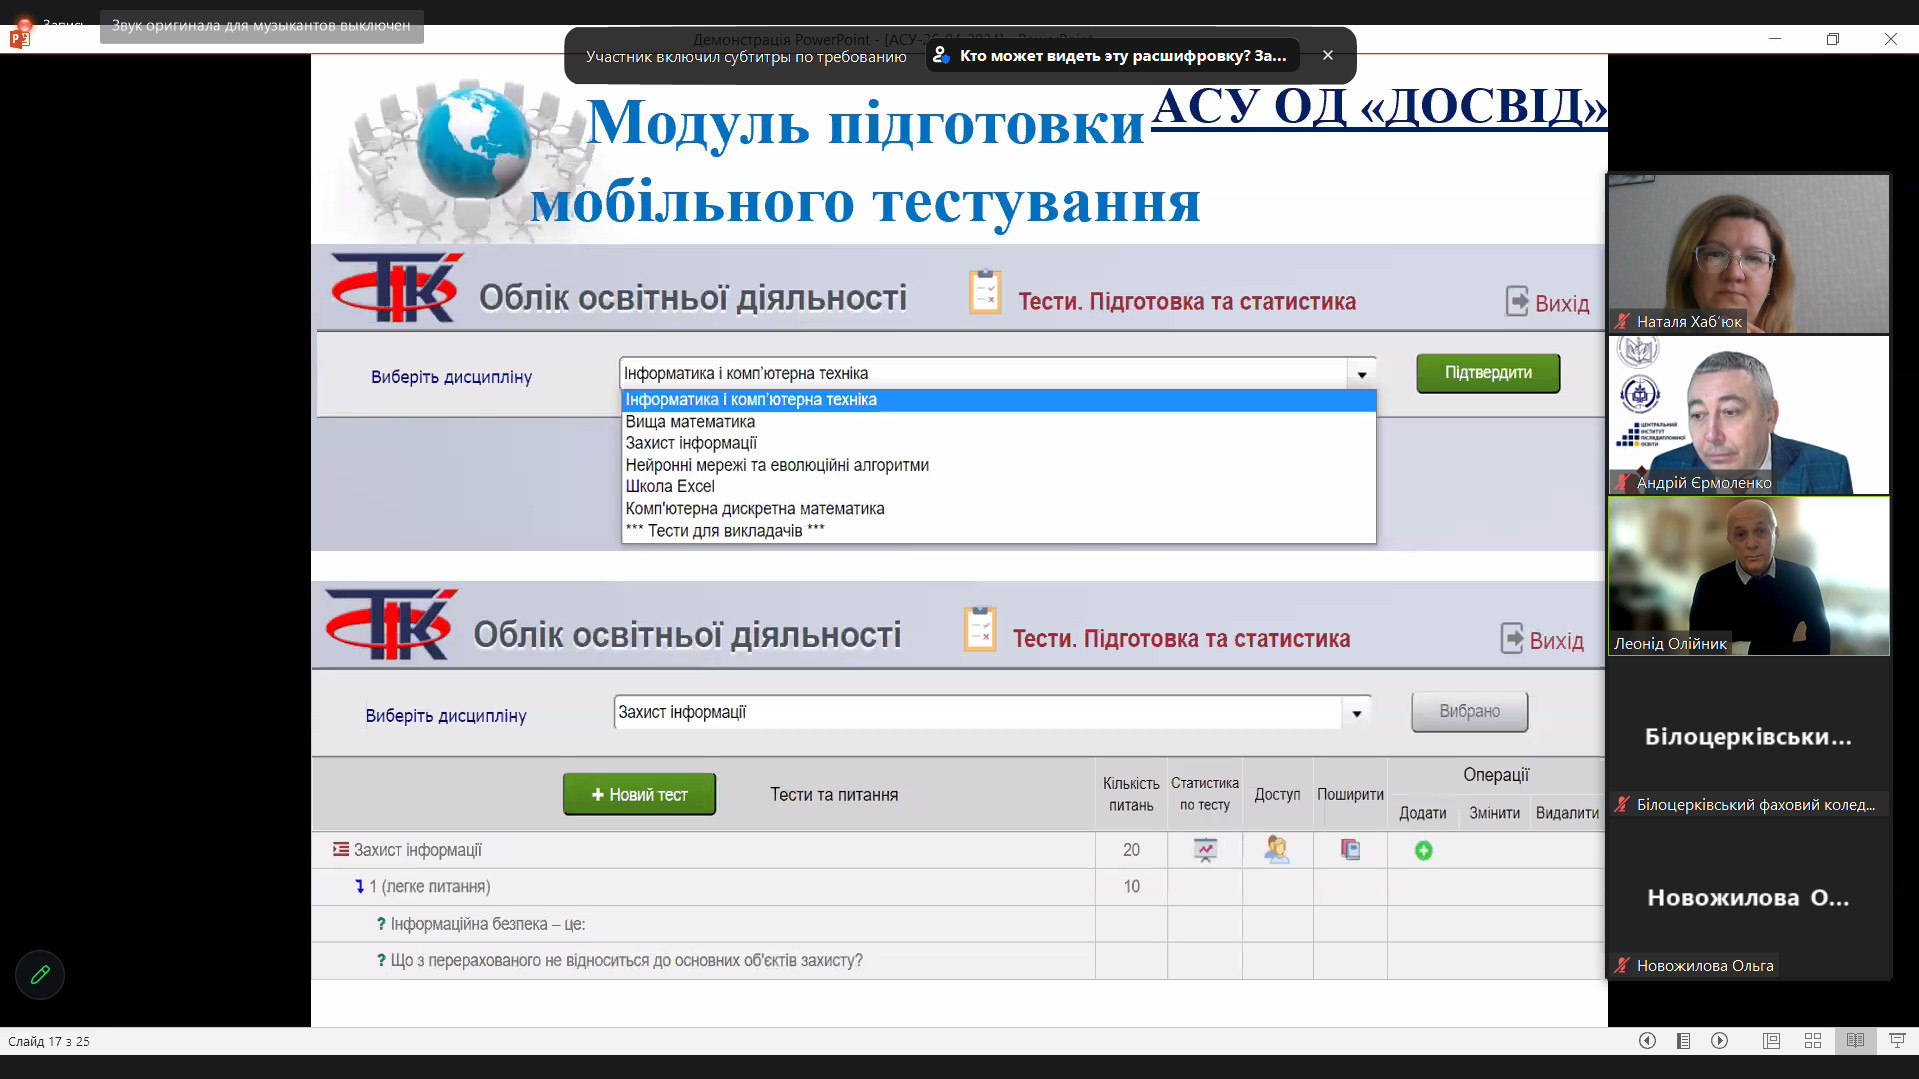Viewport: 1919px width, 1079px height.
Task: Click lower Вихід link text
Action: tap(1557, 641)
